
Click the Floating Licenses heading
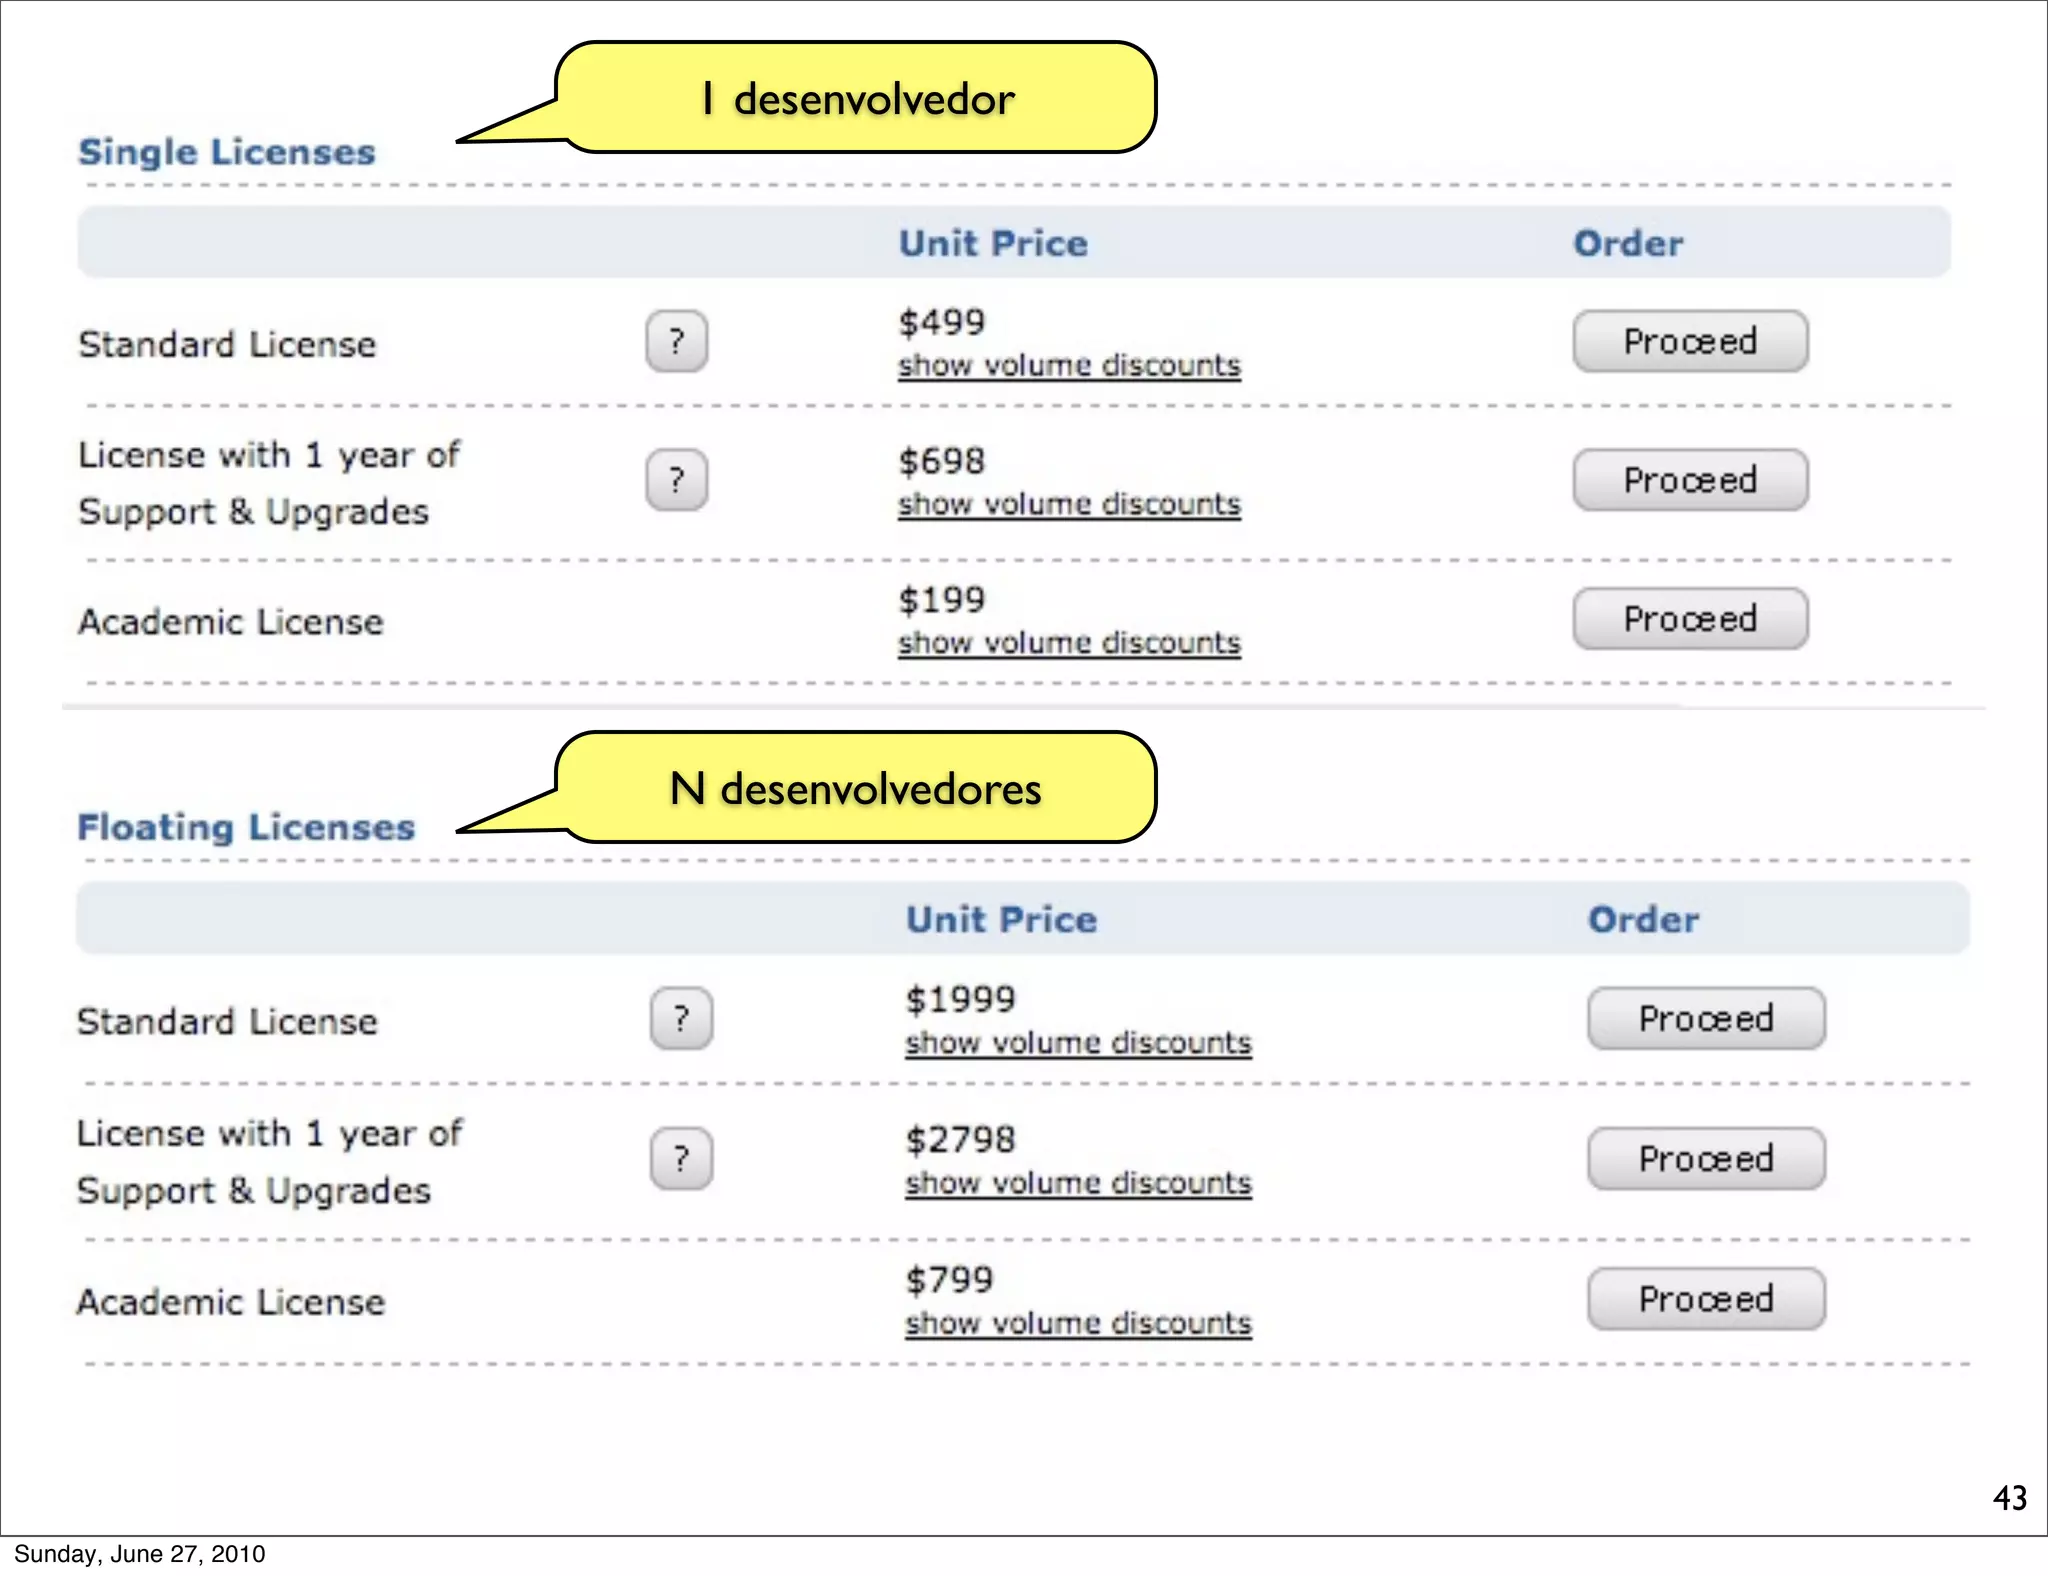coord(246,827)
